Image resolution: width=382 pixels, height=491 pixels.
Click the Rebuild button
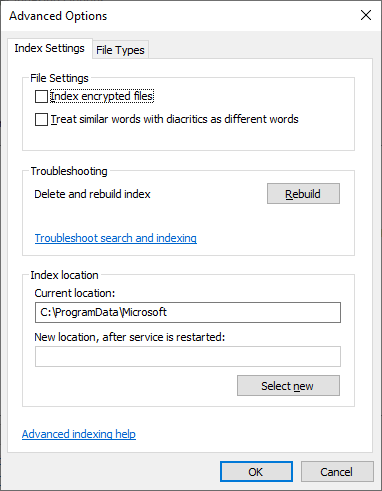click(303, 194)
